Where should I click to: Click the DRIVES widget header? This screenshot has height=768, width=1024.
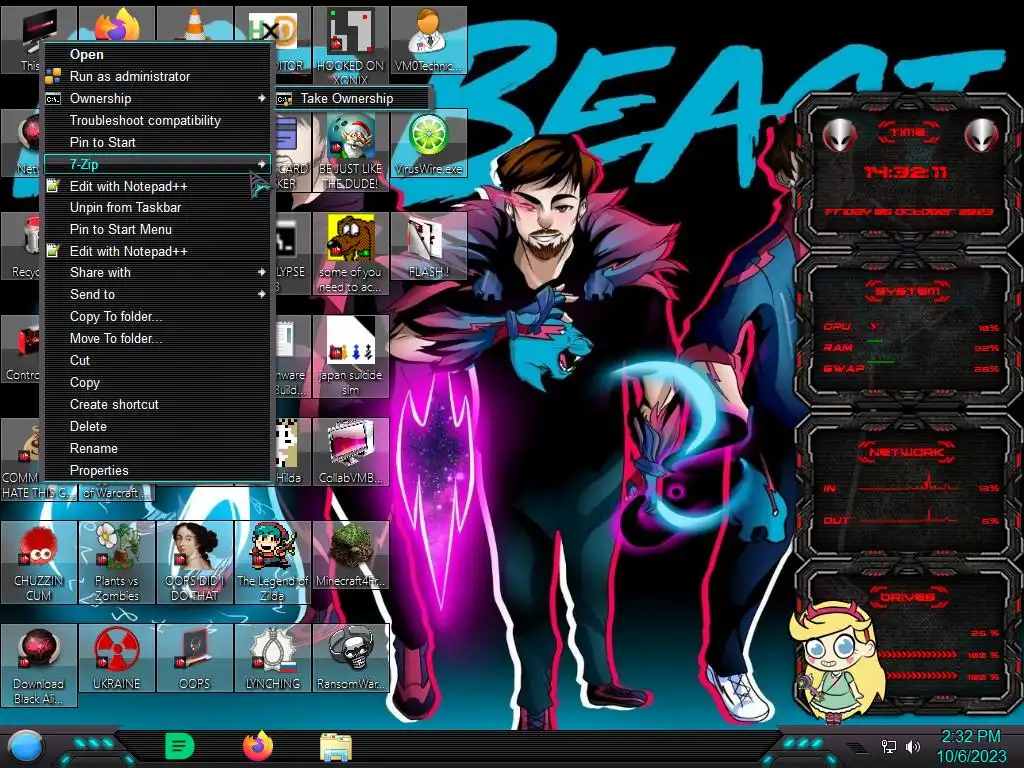tap(908, 597)
